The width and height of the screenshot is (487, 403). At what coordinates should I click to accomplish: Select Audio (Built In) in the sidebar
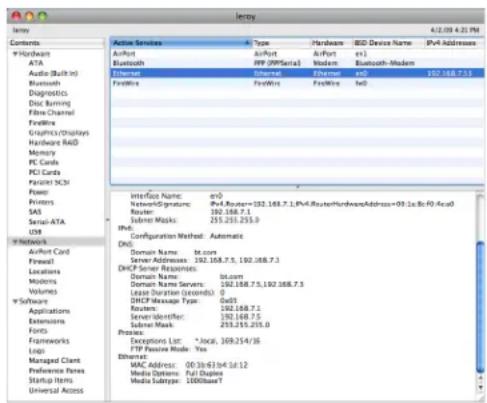point(53,73)
